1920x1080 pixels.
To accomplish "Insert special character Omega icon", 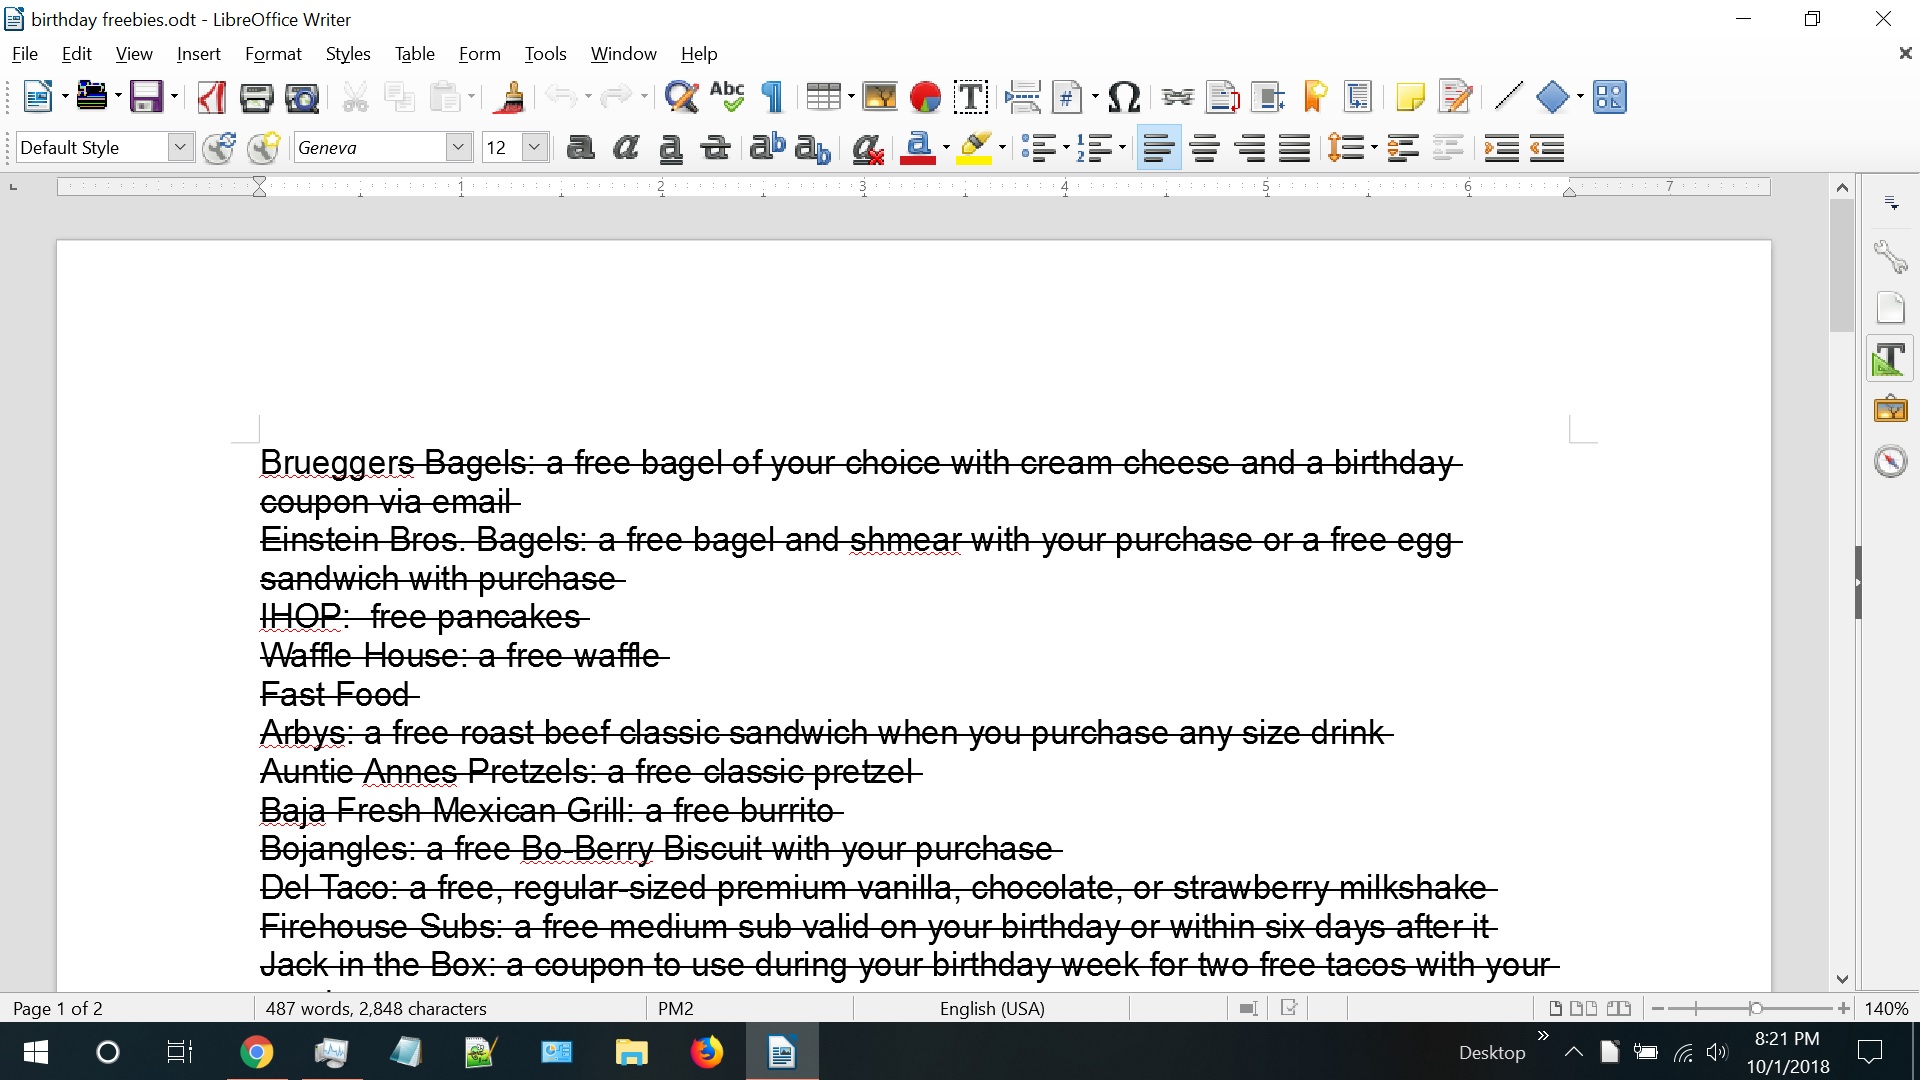I will pos(1124,97).
